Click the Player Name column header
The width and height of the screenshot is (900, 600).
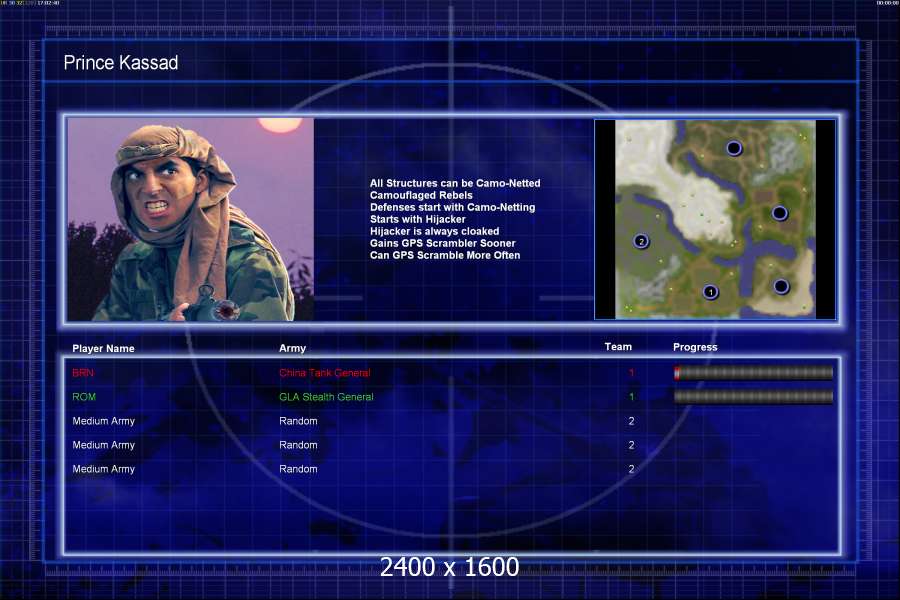point(103,349)
